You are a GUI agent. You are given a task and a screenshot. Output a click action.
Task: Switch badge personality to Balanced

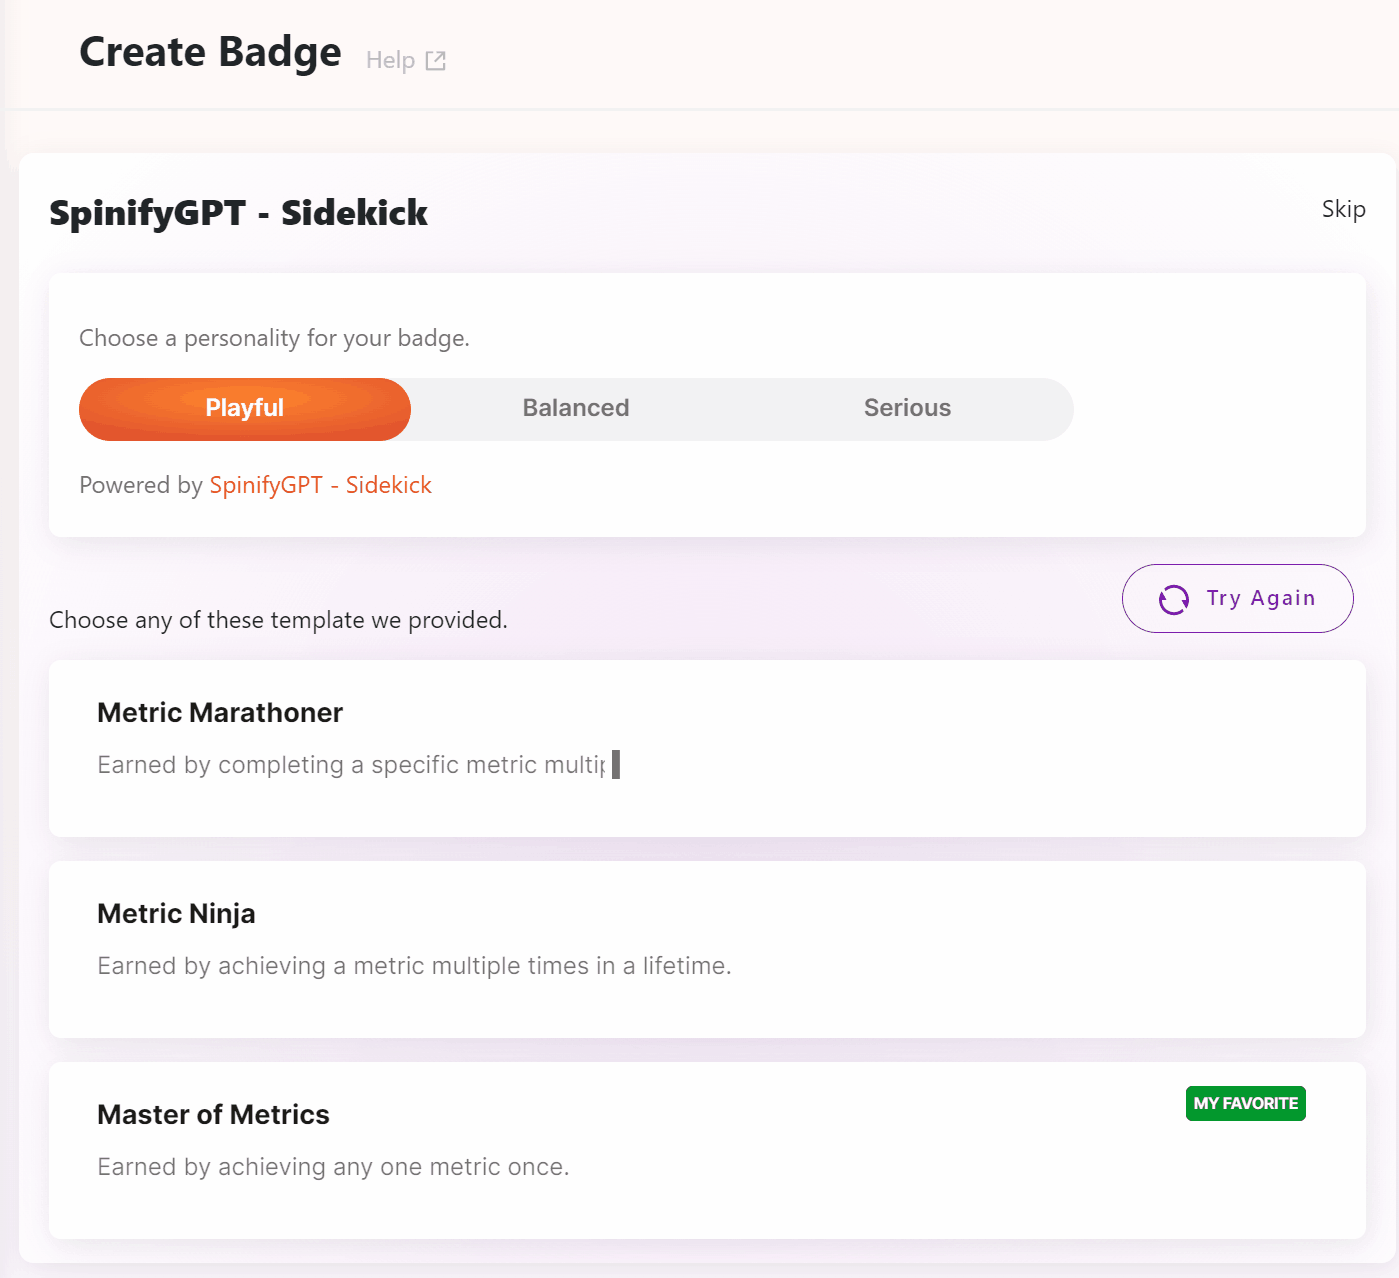575,408
